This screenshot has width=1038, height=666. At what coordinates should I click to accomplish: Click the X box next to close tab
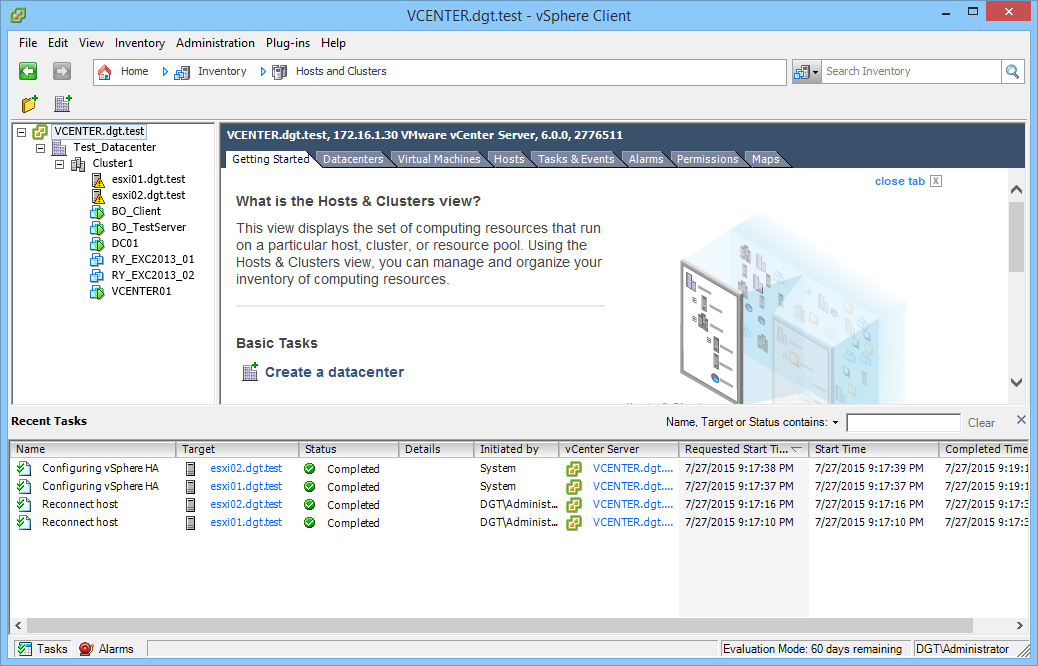click(x=935, y=181)
